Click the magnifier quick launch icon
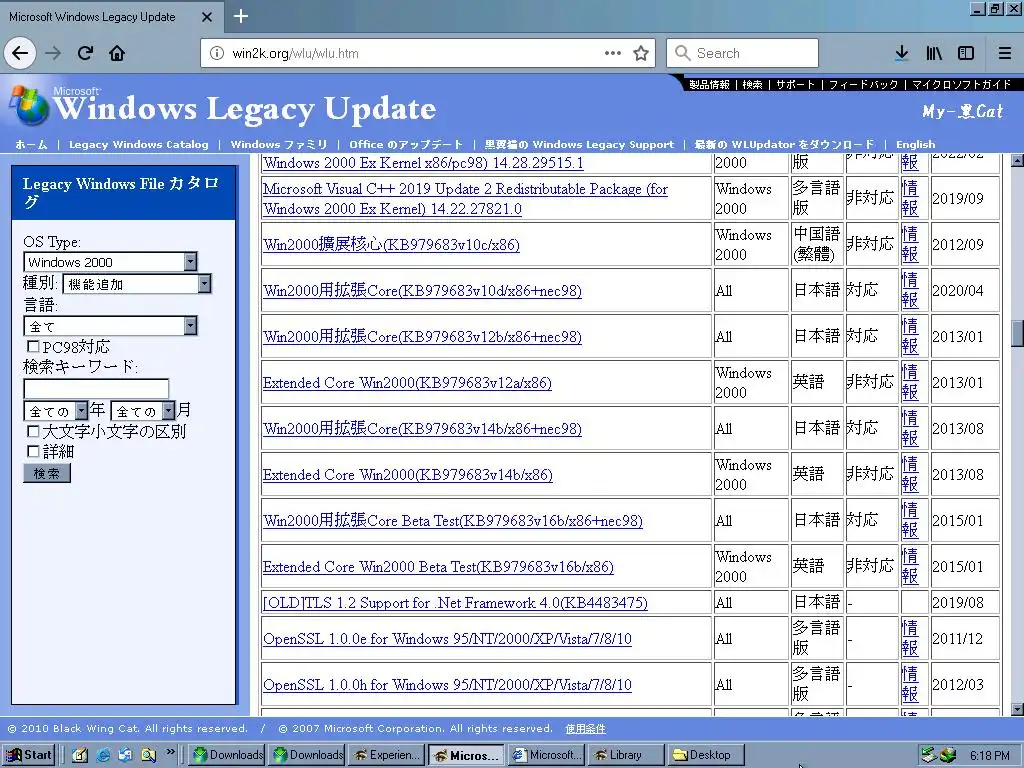 click(149, 755)
